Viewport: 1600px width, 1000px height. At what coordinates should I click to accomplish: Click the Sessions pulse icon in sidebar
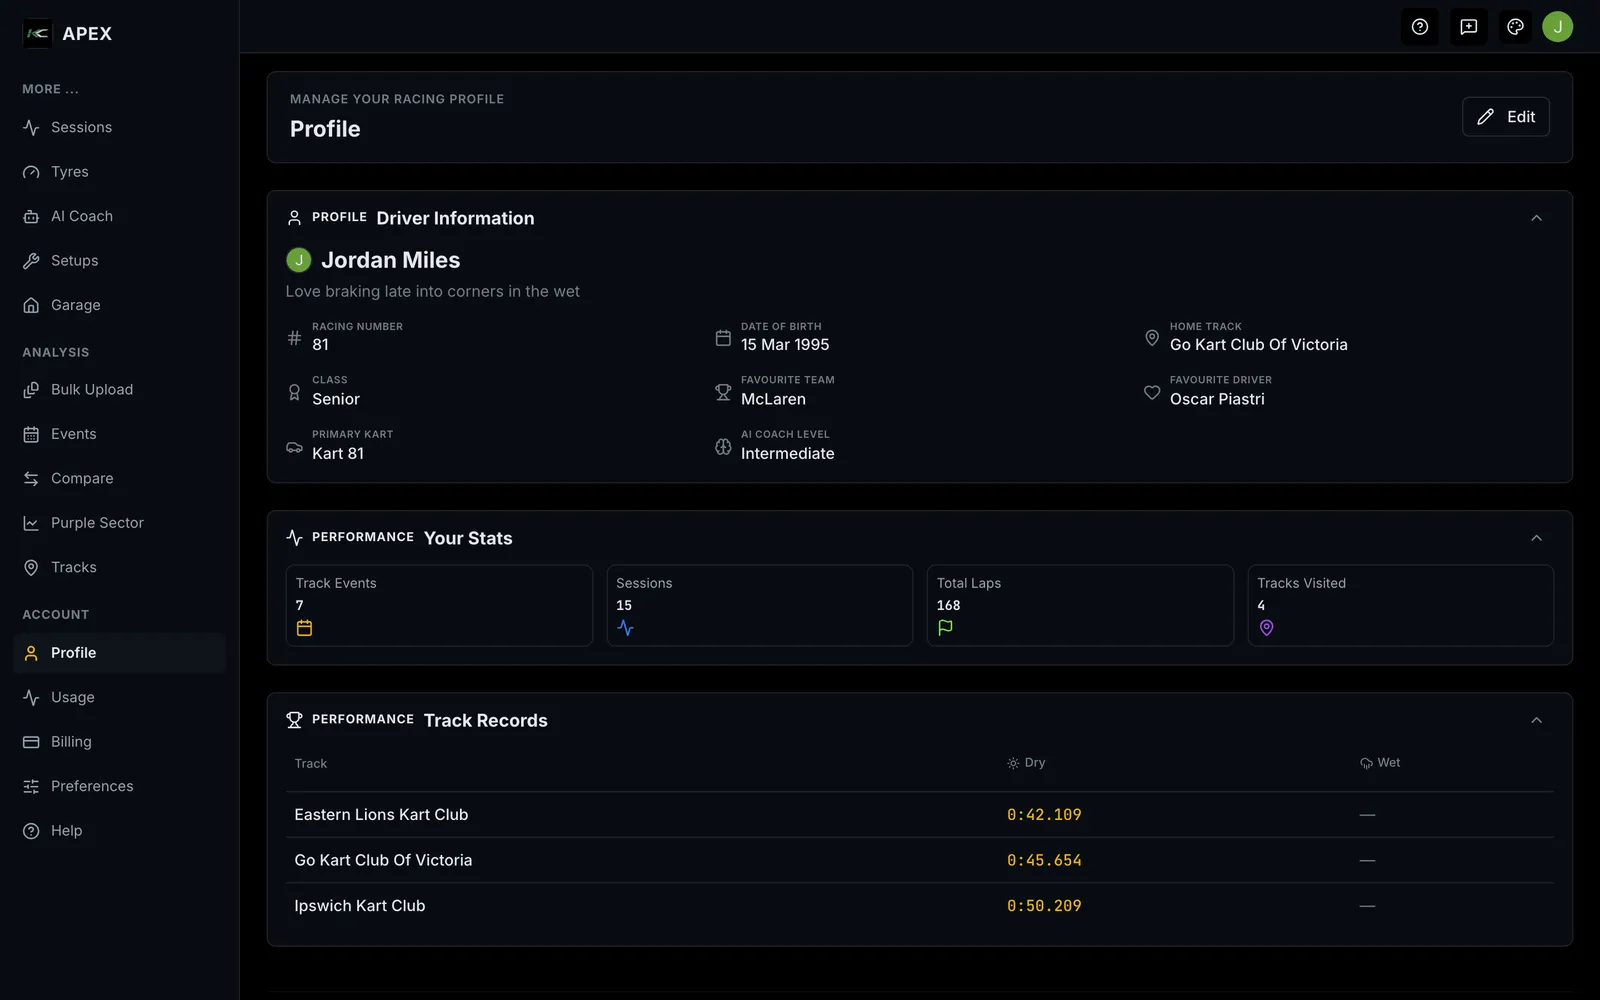[x=31, y=128]
